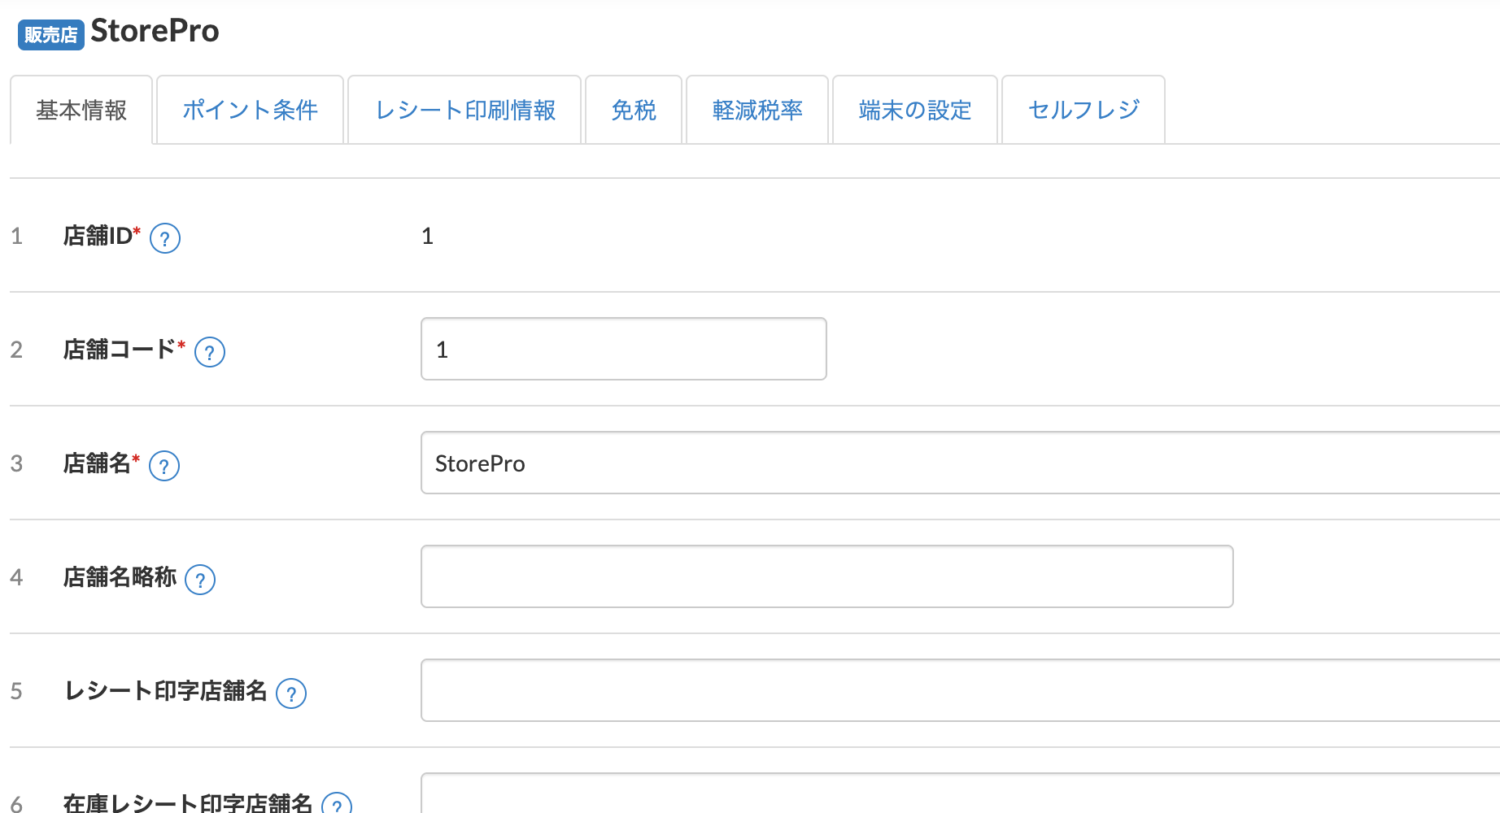Open help for 在庫レシート印字店舗名
The width and height of the screenshot is (1500, 813).
(337, 803)
